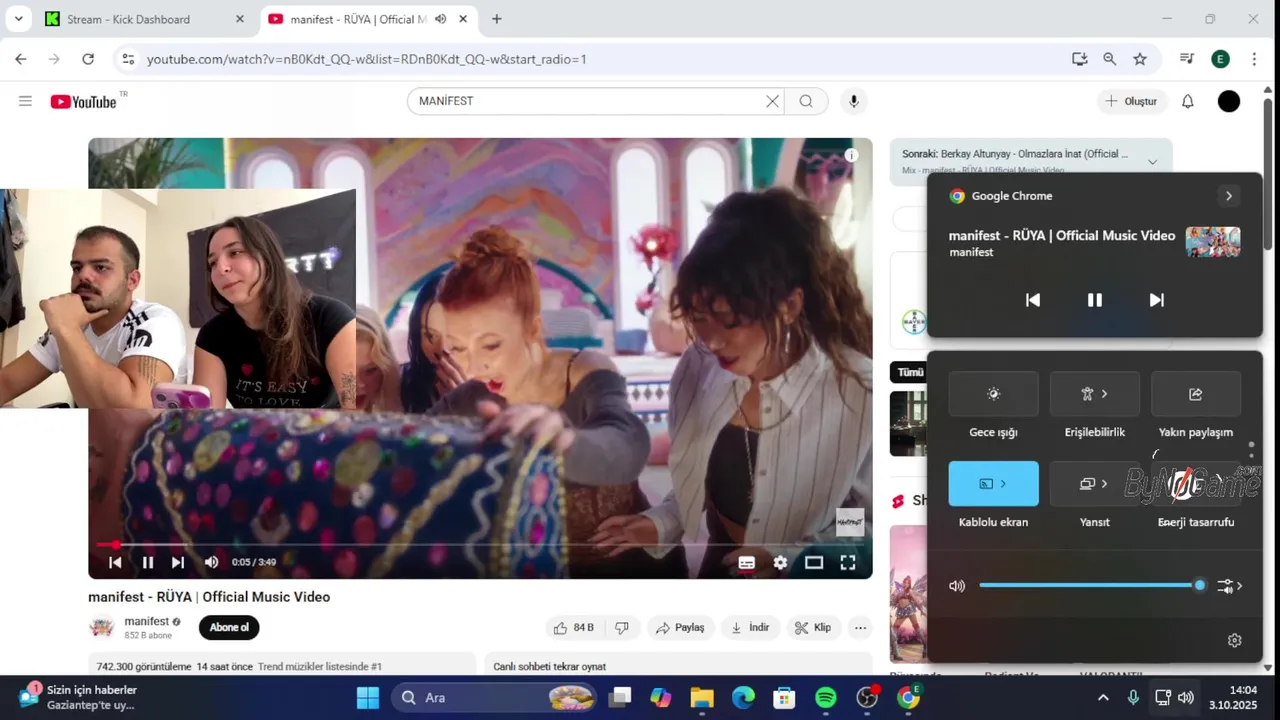Click the İndir download button
Screen dimensions: 1280x720
(750, 628)
